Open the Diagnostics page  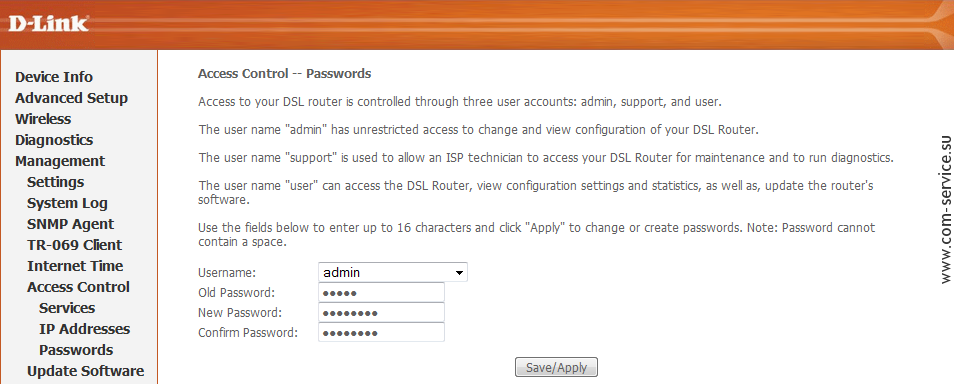[x=54, y=140]
